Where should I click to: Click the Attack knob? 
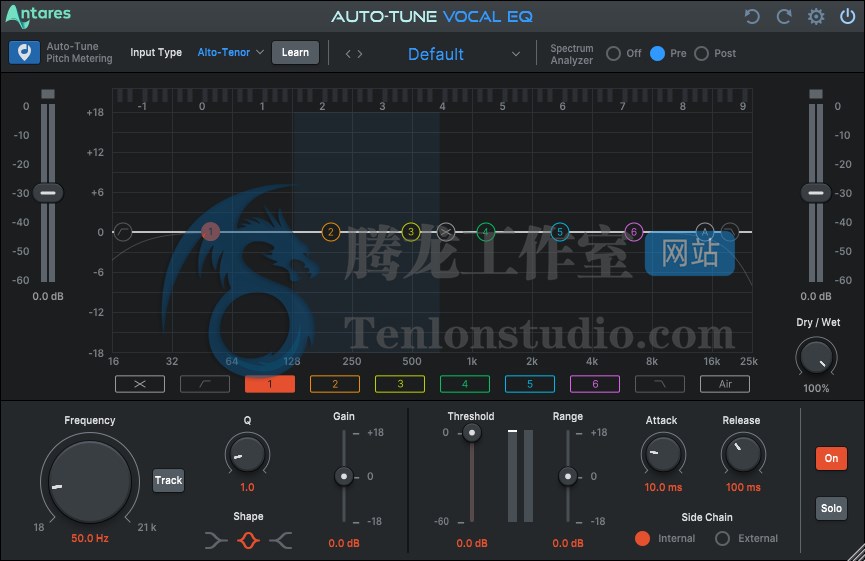tap(663, 454)
